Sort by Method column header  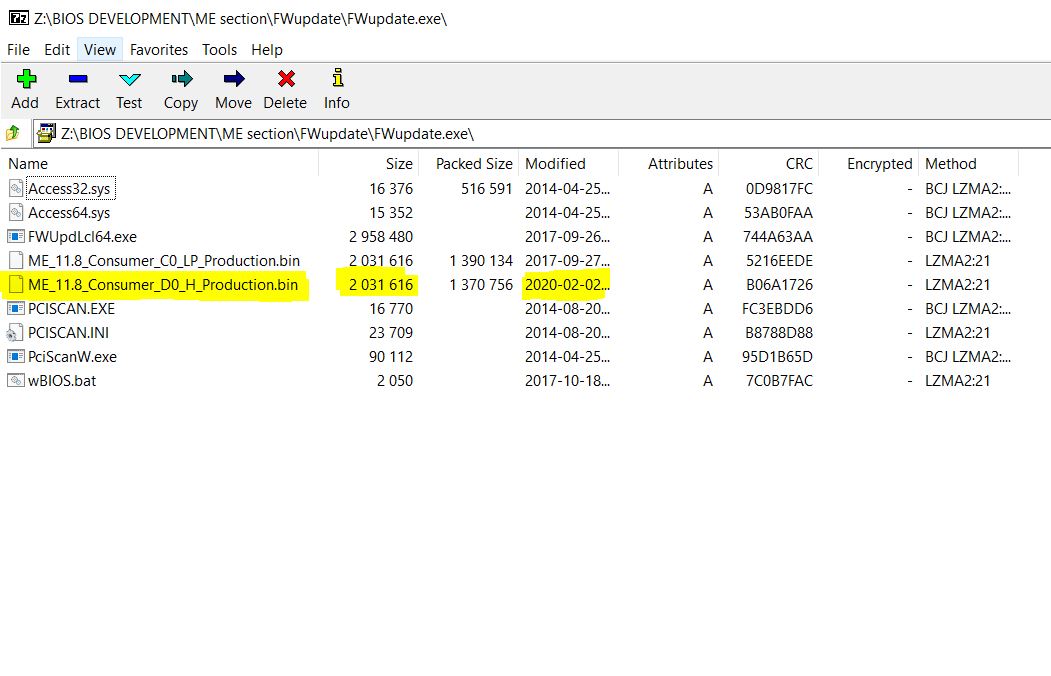969,163
